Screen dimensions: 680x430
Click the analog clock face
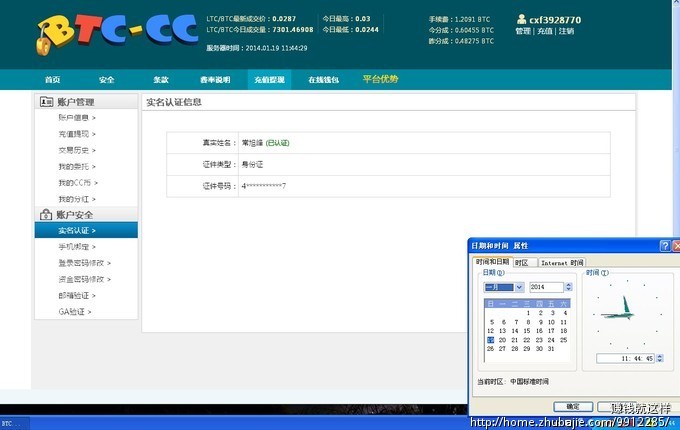pos(628,314)
